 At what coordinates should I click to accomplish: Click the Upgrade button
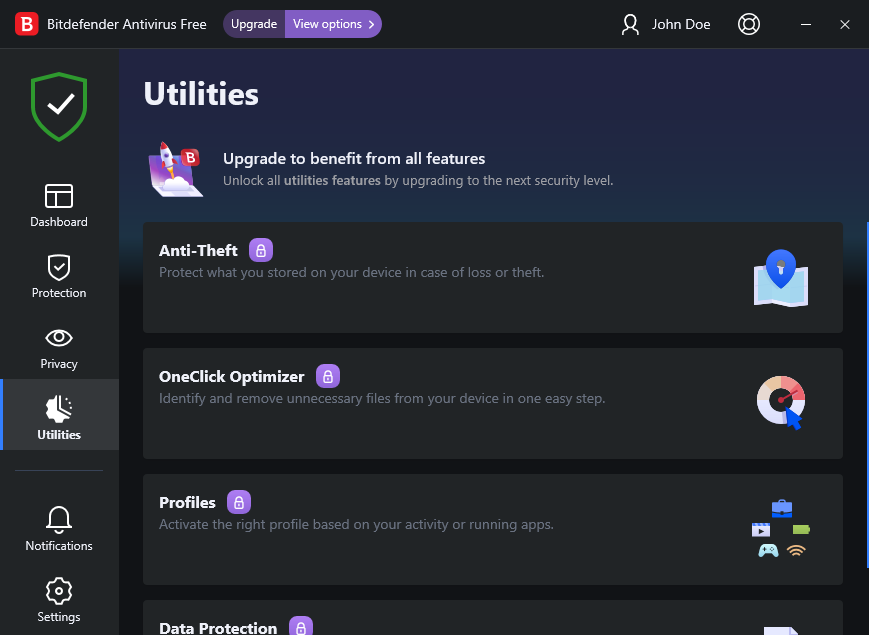(254, 24)
